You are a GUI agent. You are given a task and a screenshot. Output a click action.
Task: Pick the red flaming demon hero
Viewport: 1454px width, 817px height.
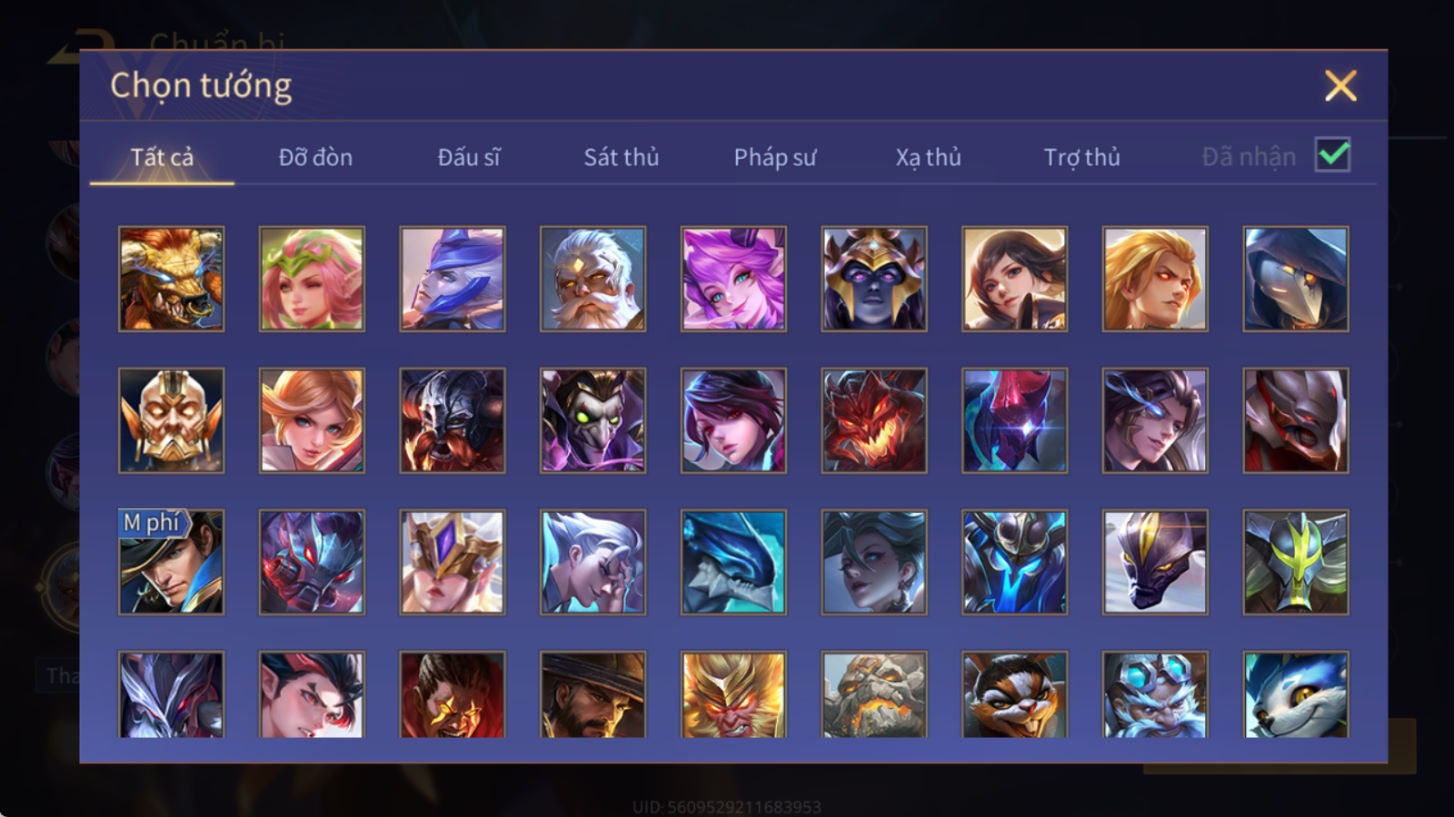874,420
